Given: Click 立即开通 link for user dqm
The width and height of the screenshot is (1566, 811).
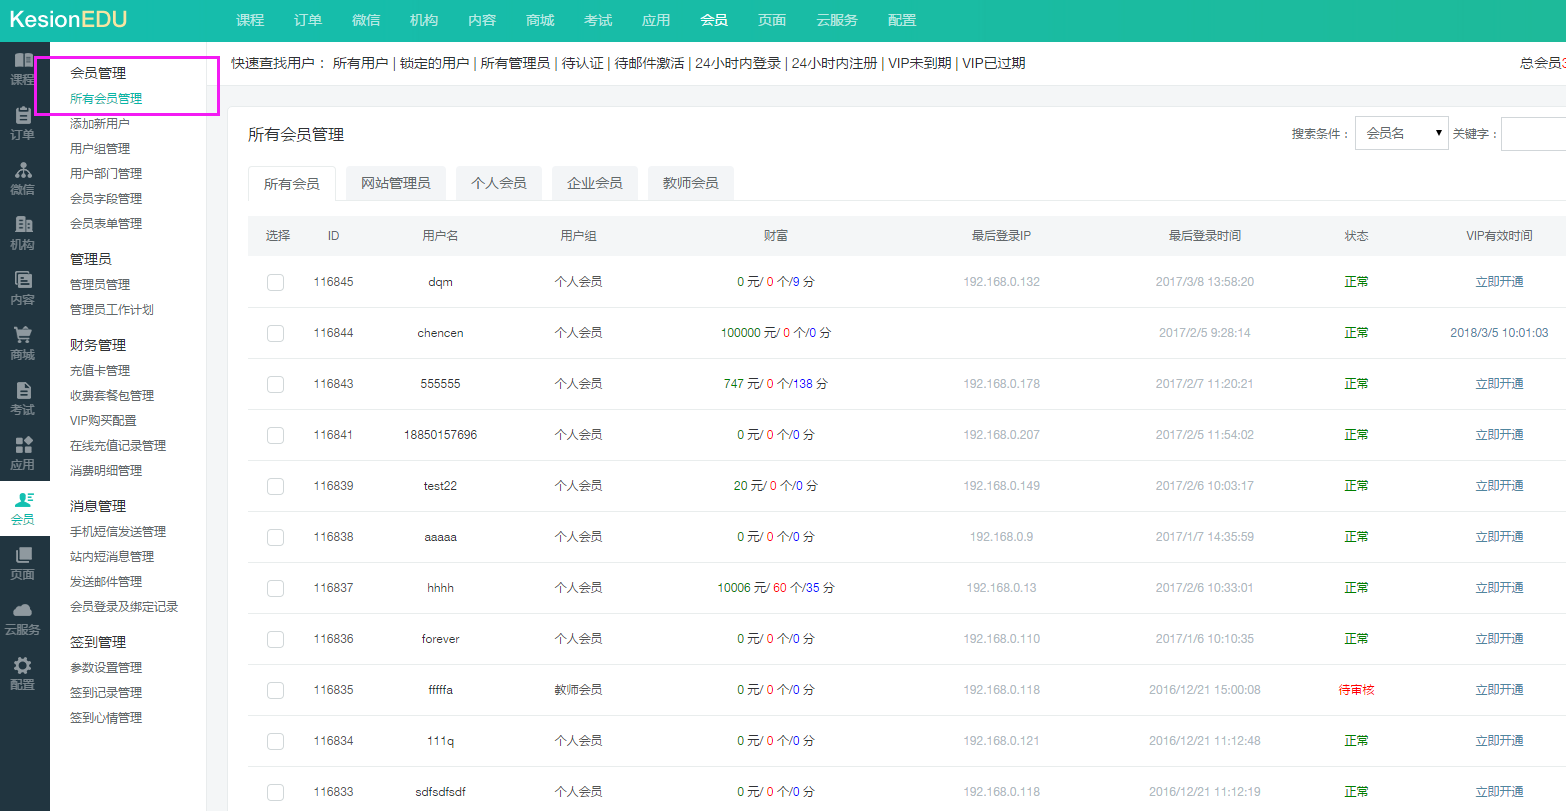Looking at the screenshot, I should [x=1499, y=282].
